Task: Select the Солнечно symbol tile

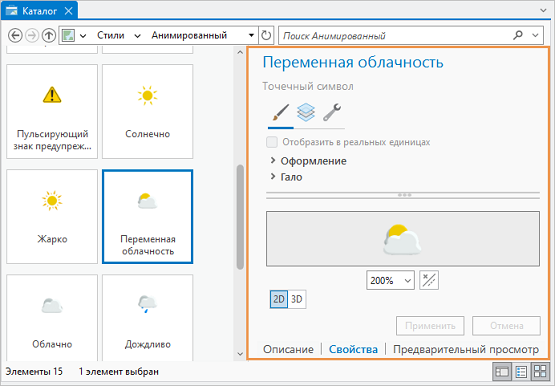Action: 148,111
